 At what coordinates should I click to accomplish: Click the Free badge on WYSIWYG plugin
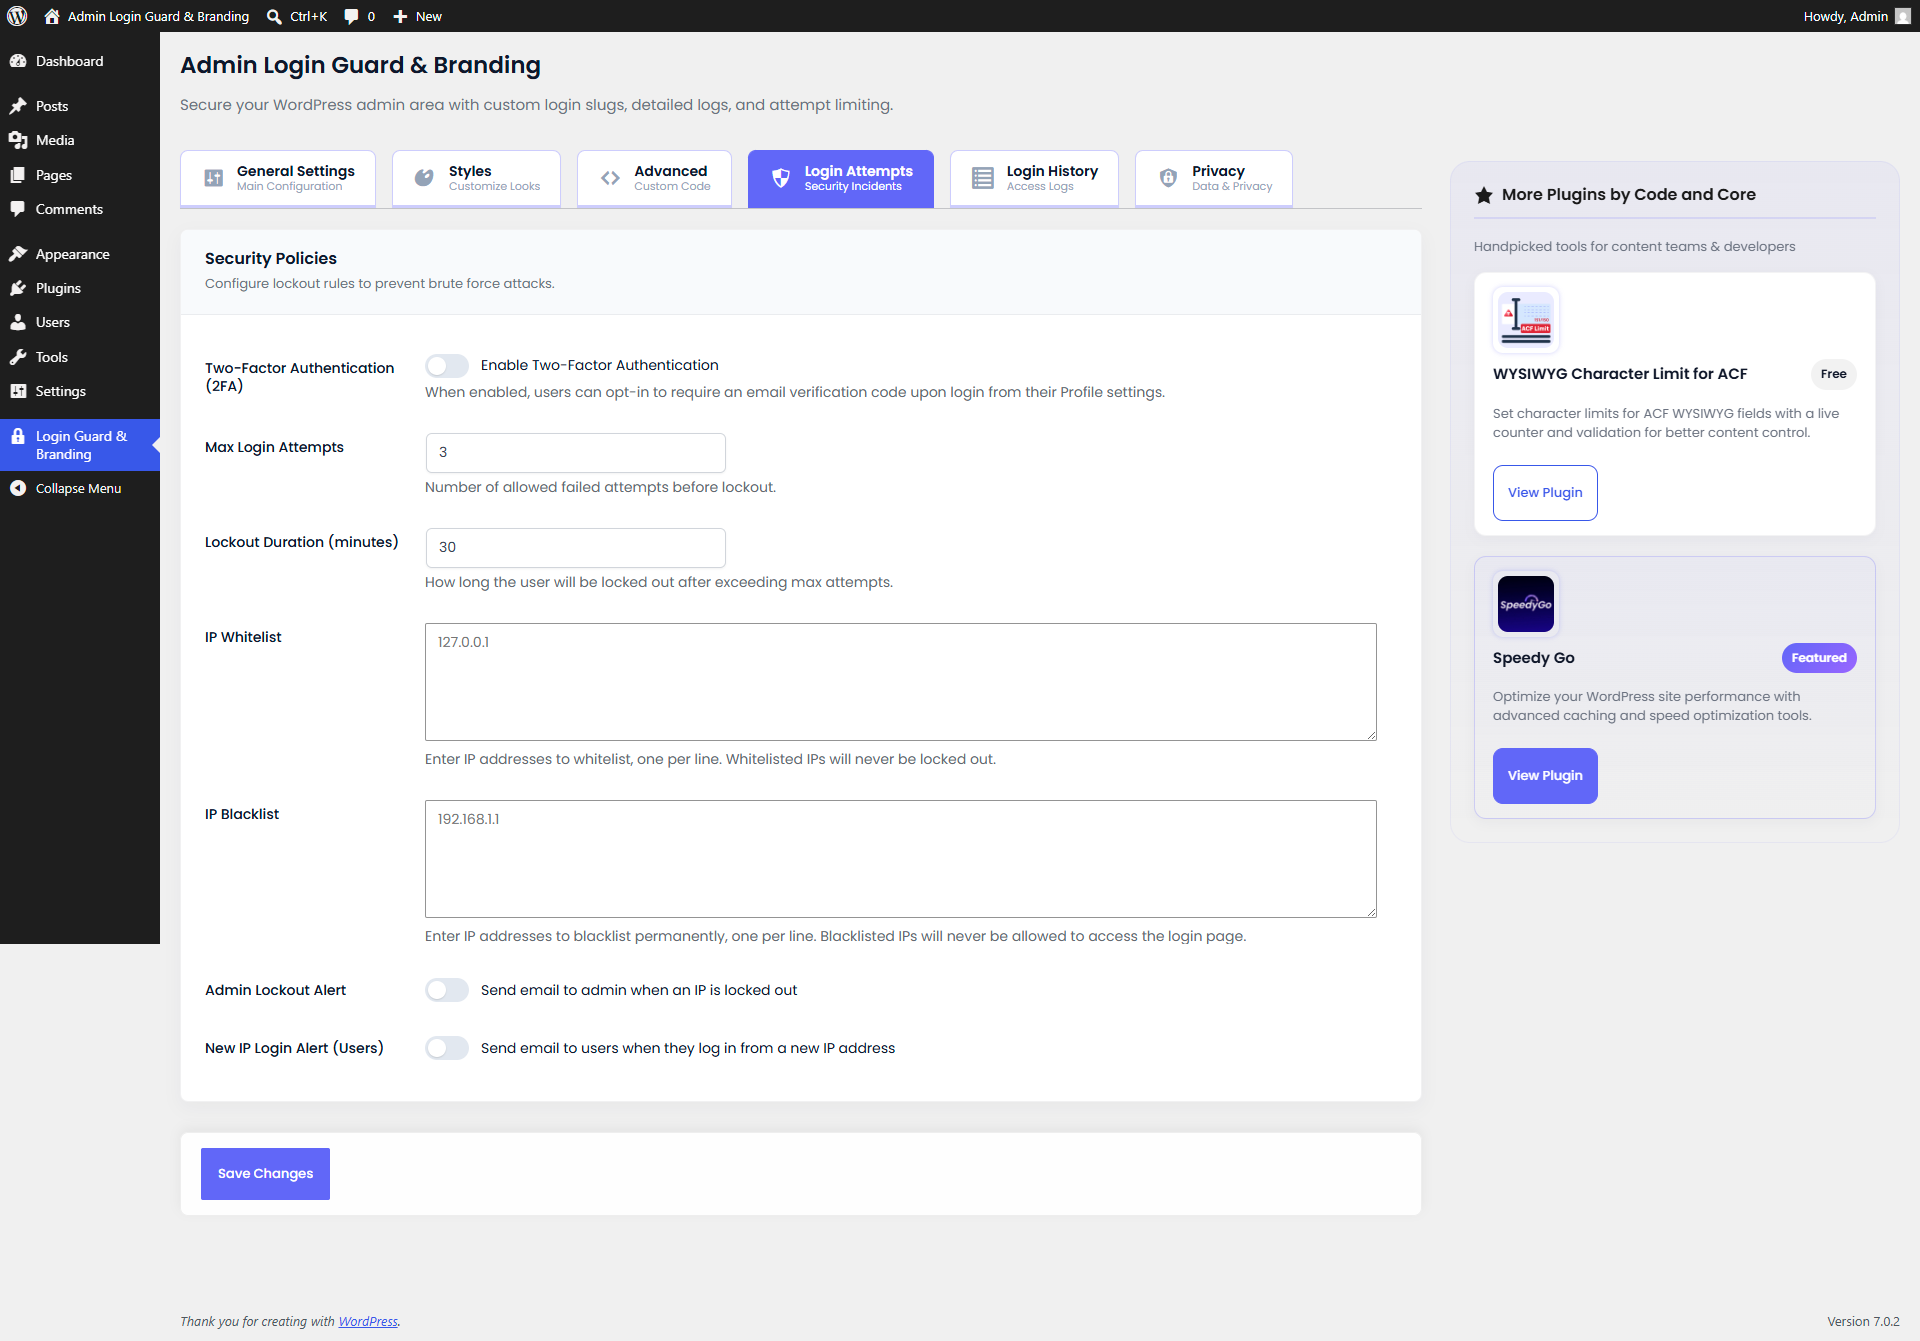[1833, 374]
